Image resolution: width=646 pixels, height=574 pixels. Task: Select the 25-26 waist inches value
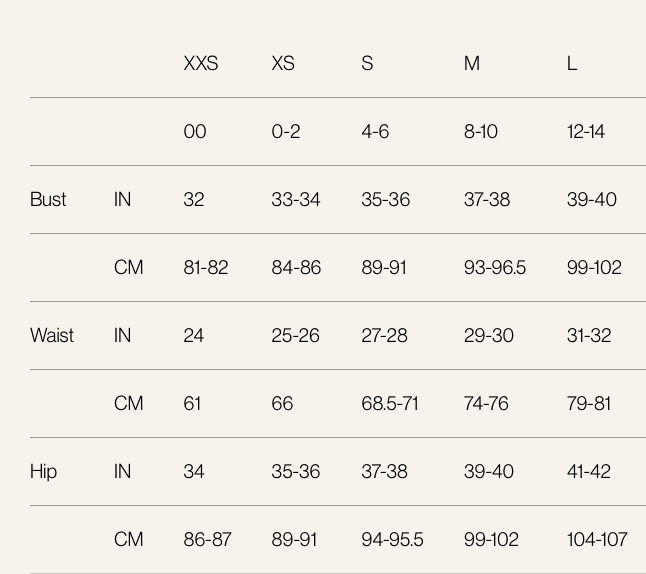[x=296, y=335]
